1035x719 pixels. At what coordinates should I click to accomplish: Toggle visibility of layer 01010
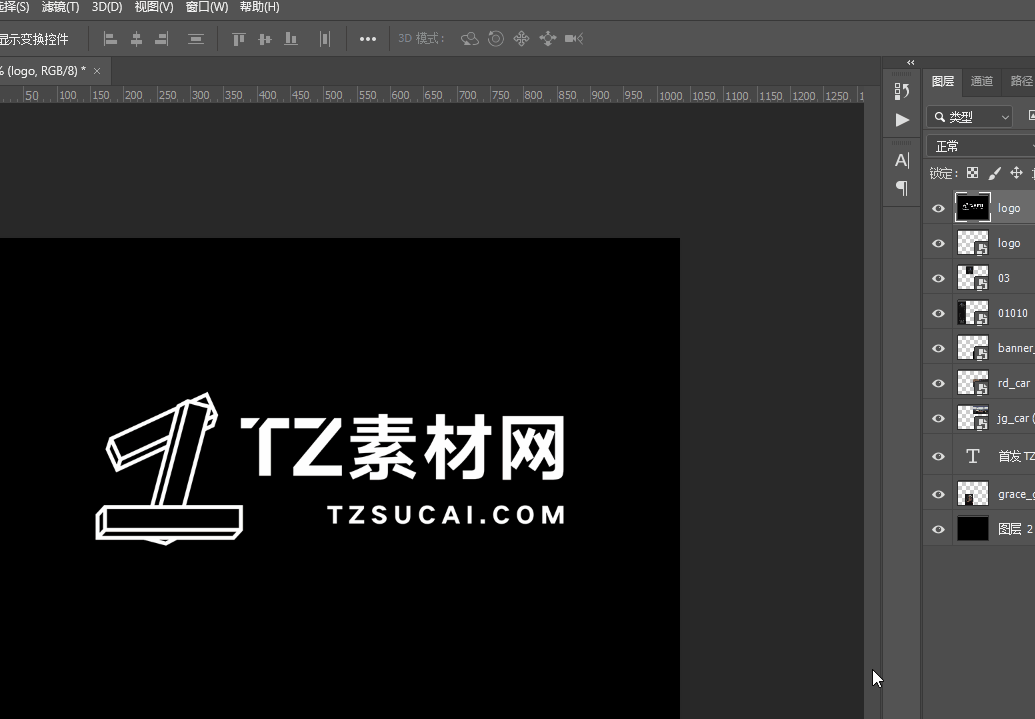pos(938,314)
